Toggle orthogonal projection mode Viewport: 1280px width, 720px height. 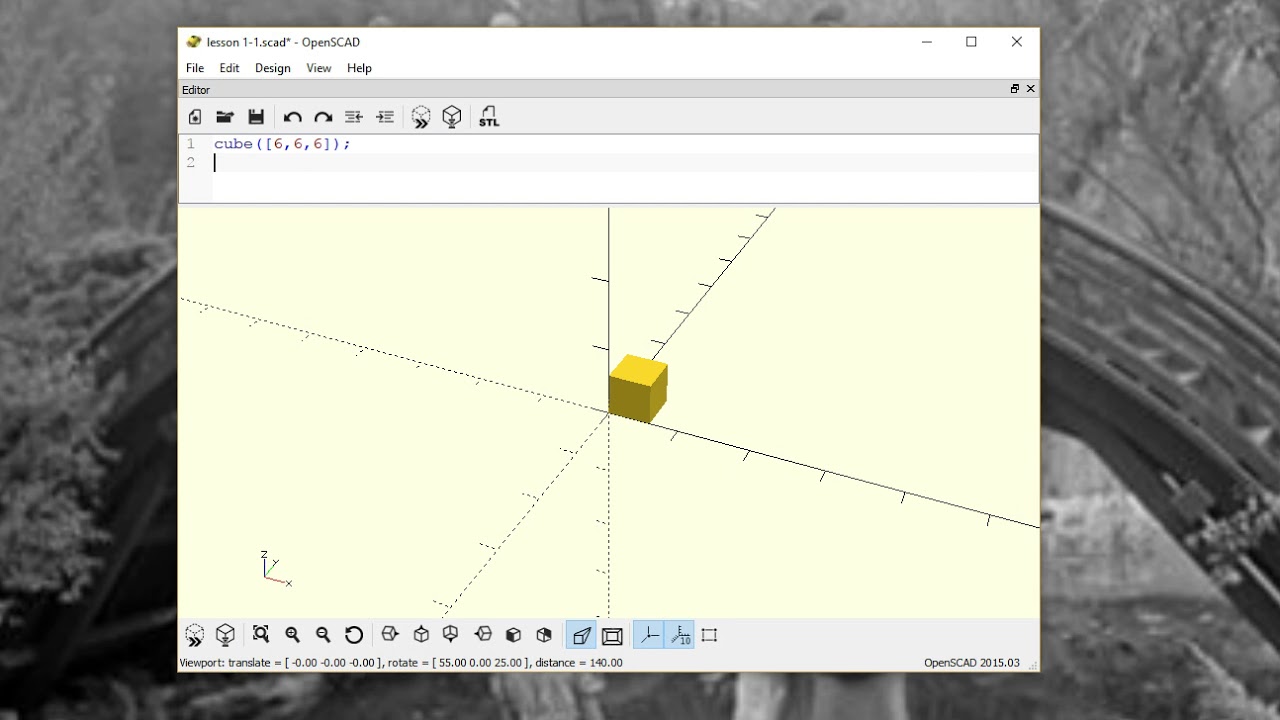click(612, 635)
